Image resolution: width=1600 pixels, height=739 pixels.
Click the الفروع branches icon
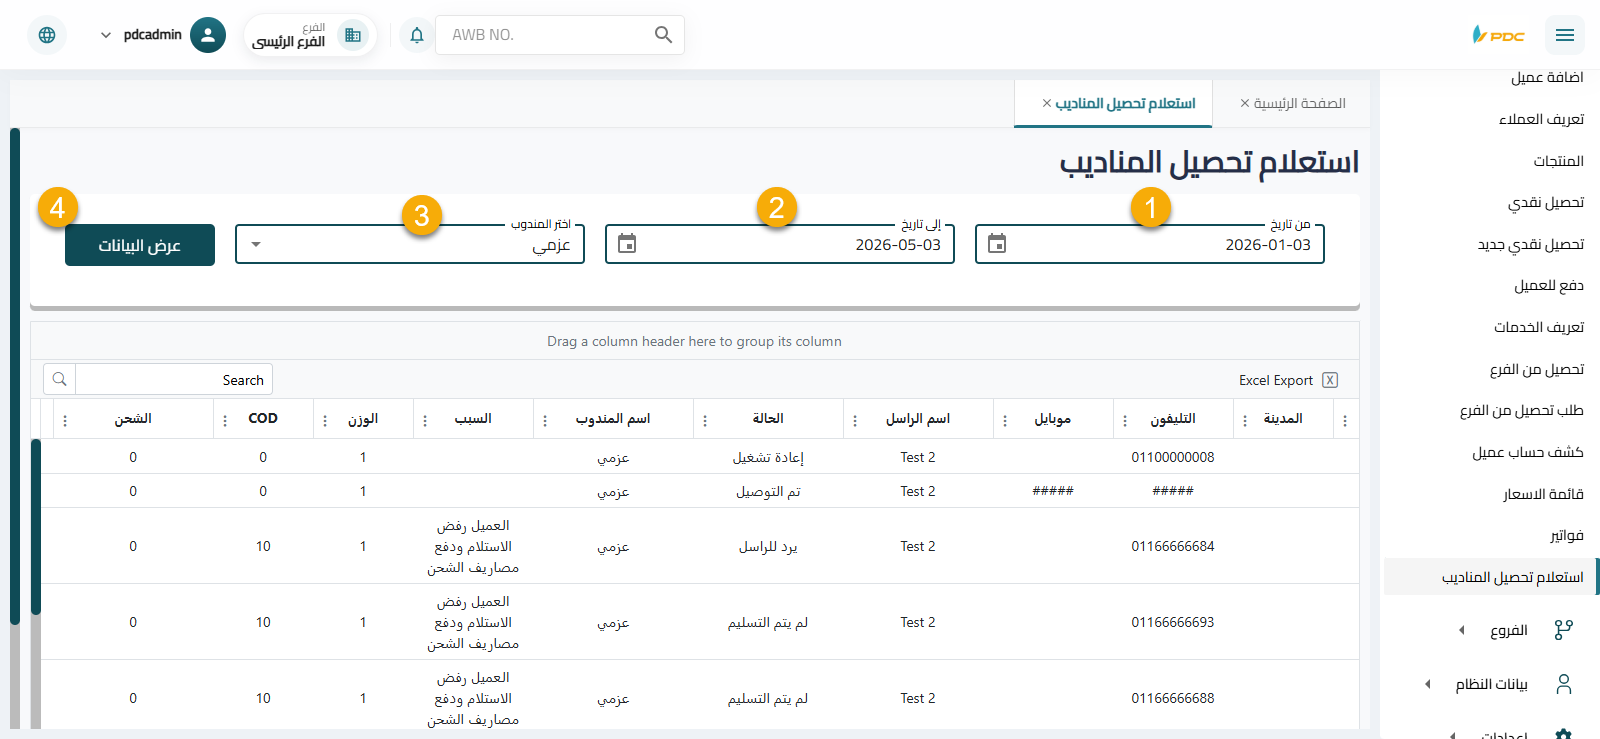[x=1564, y=630]
